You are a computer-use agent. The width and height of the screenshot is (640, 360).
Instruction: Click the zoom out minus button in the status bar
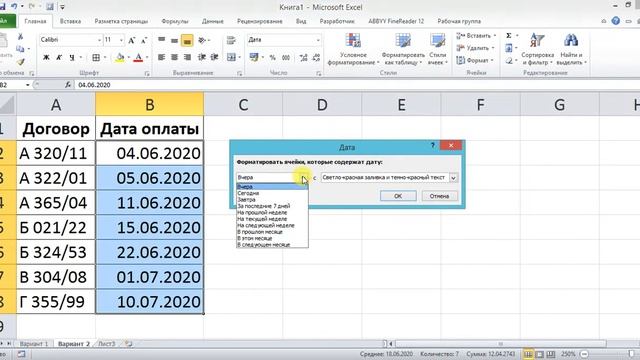(585, 354)
